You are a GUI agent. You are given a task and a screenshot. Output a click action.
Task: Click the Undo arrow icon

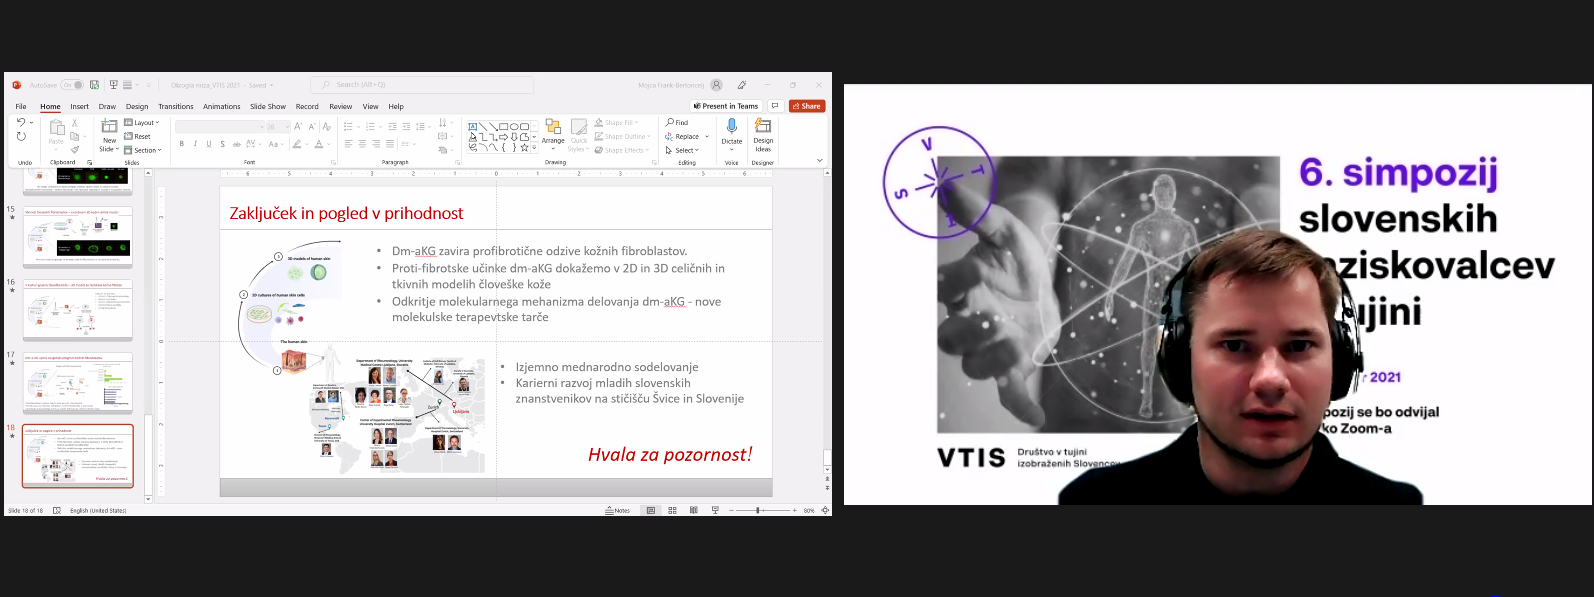20,122
